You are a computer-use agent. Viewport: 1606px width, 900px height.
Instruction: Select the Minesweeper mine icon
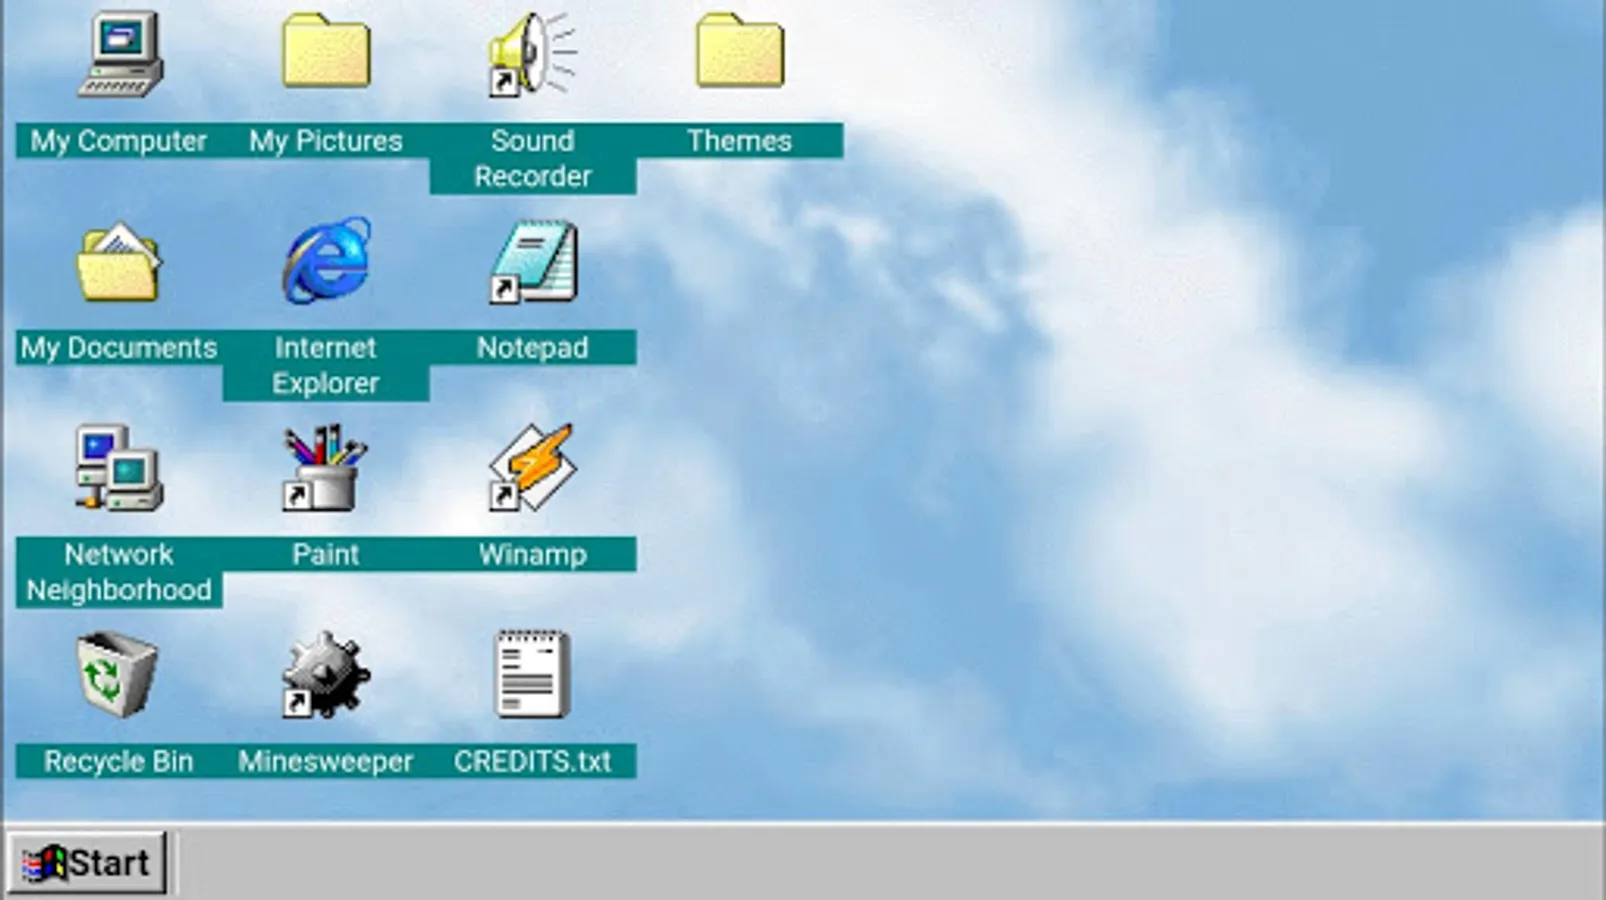326,675
